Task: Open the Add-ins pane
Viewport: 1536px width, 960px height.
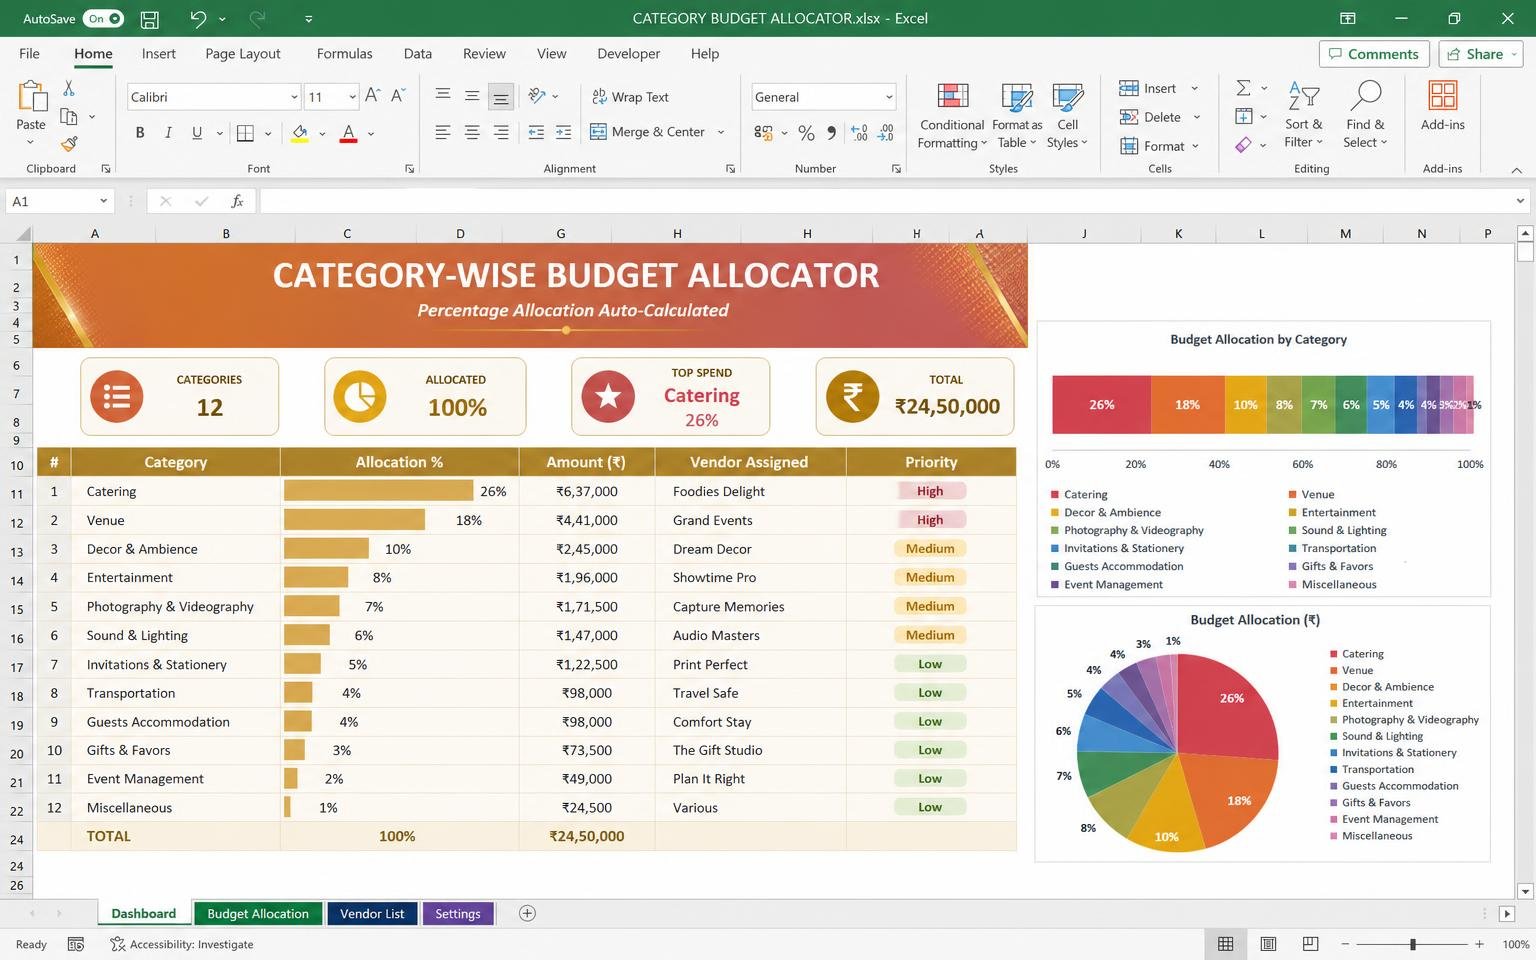Action: [x=1442, y=106]
